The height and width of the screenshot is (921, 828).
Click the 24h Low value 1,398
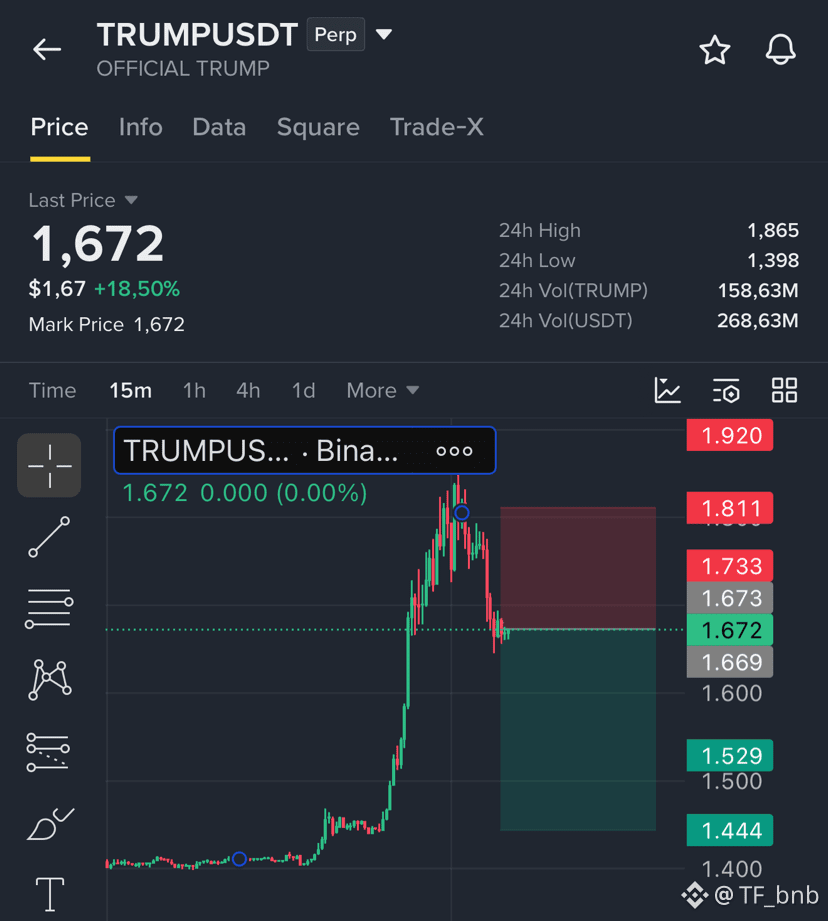point(773,260)
